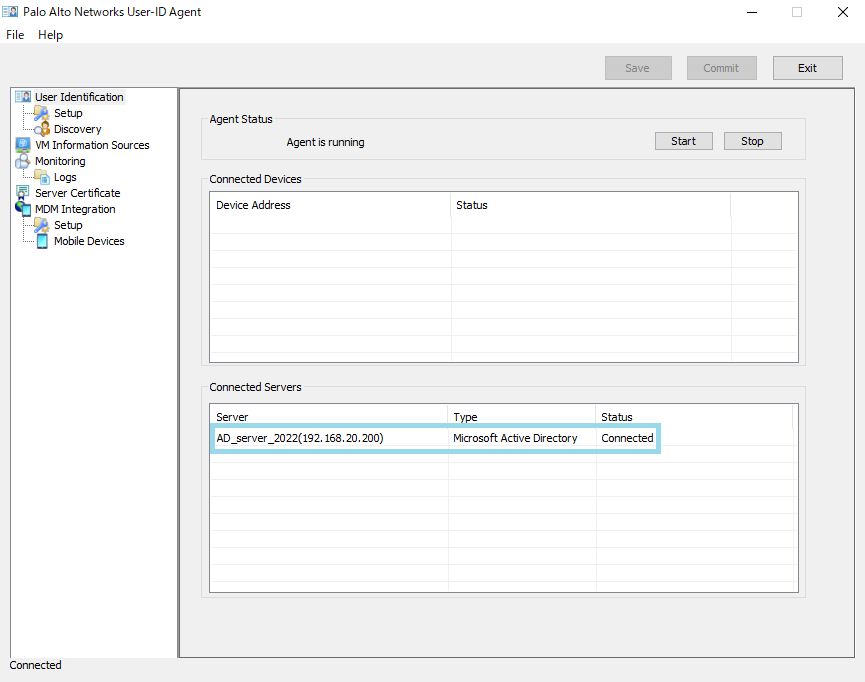
Task: Click the VM Information Sources monitor icon
Action: click(23, 145)
